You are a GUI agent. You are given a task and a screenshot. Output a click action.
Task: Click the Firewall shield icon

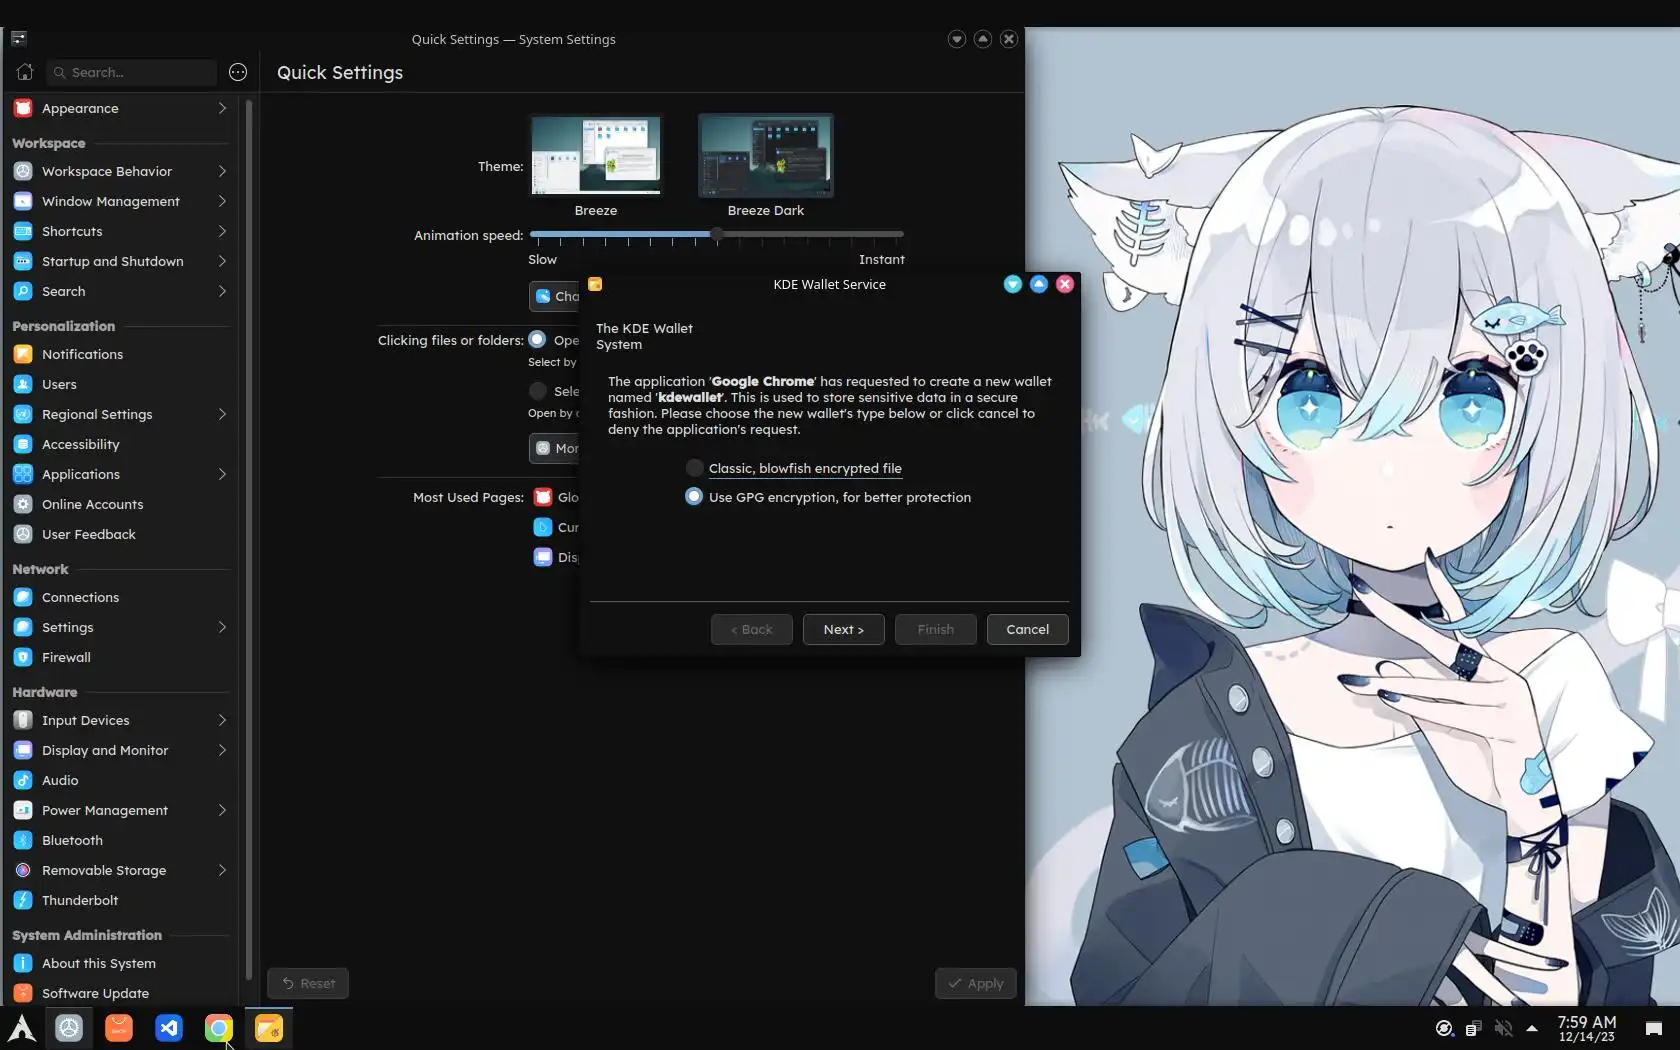23,657
